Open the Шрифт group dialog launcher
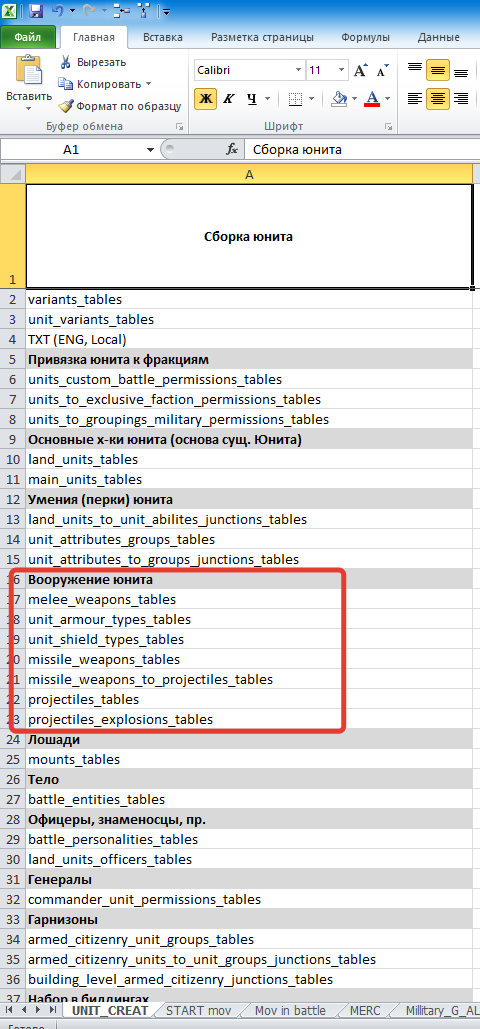 click(388, 126)
